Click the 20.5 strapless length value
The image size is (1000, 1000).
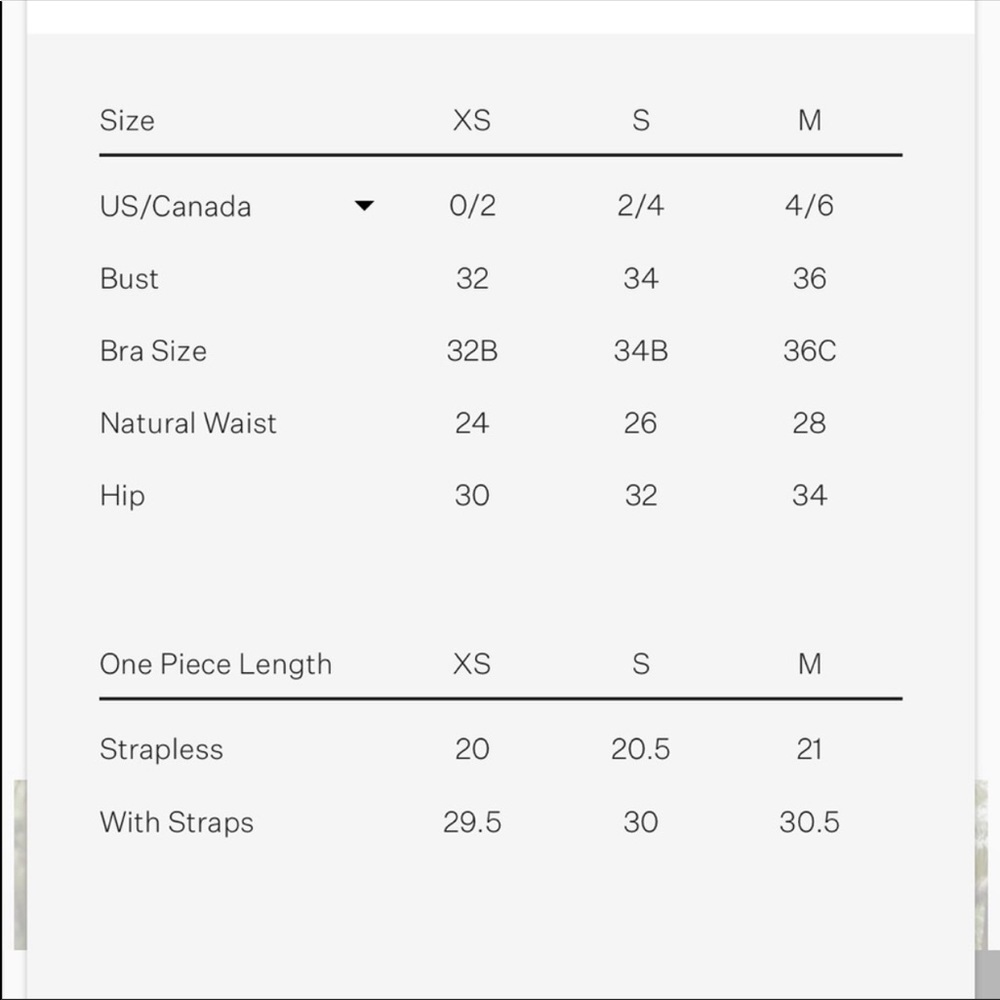(x=641, y=749)
